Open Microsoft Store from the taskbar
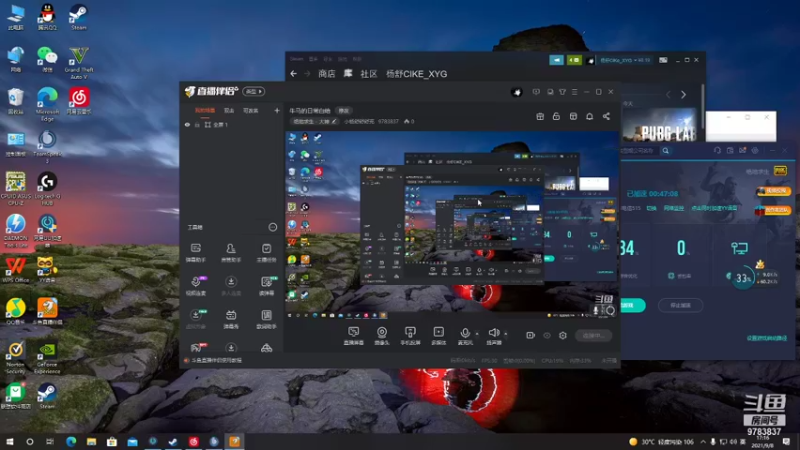Viewport: 800px width, 450px height. click(112, 441)
